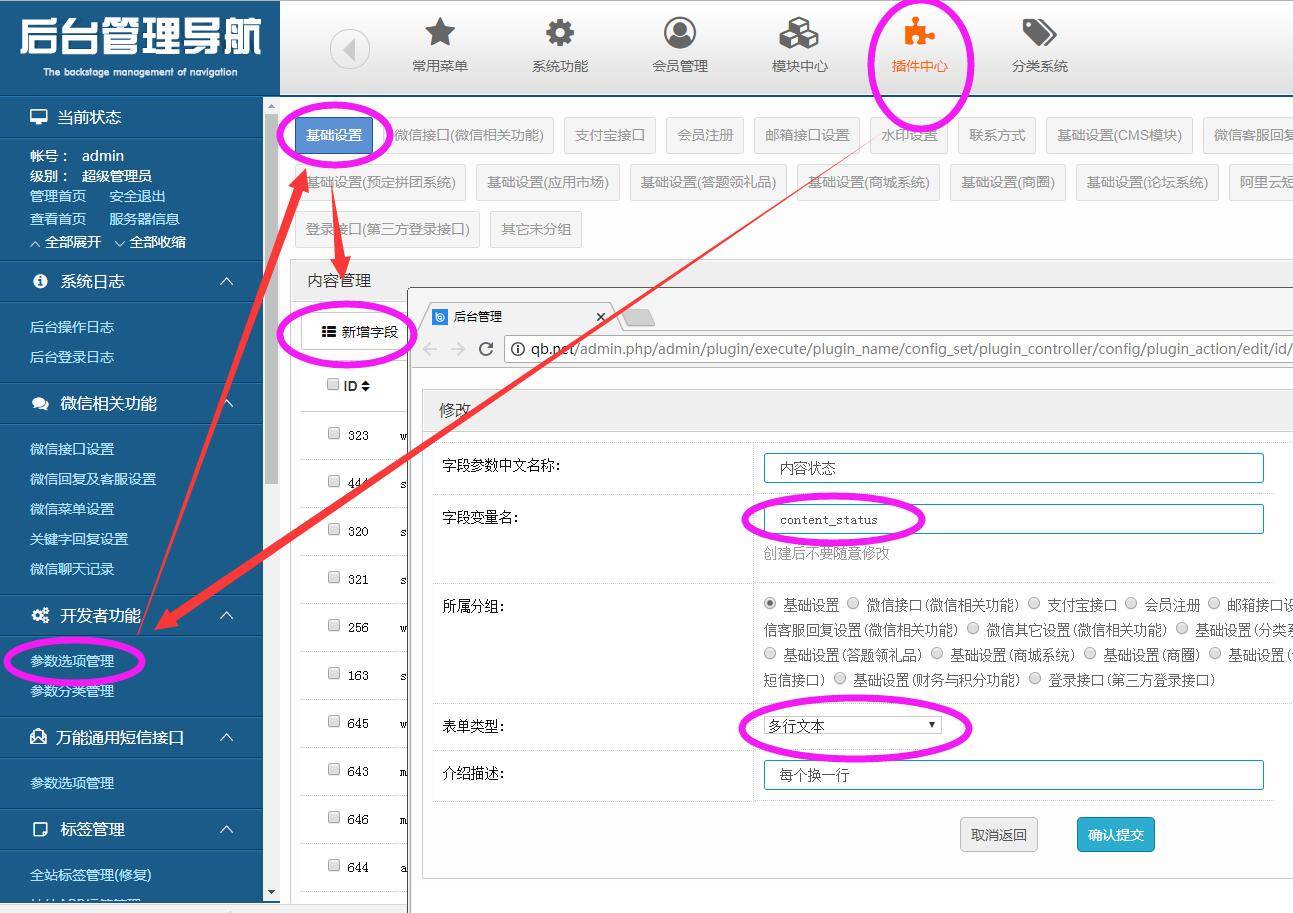Open the 表单类型 多行文本 dropdown

[x=853, y=726]
